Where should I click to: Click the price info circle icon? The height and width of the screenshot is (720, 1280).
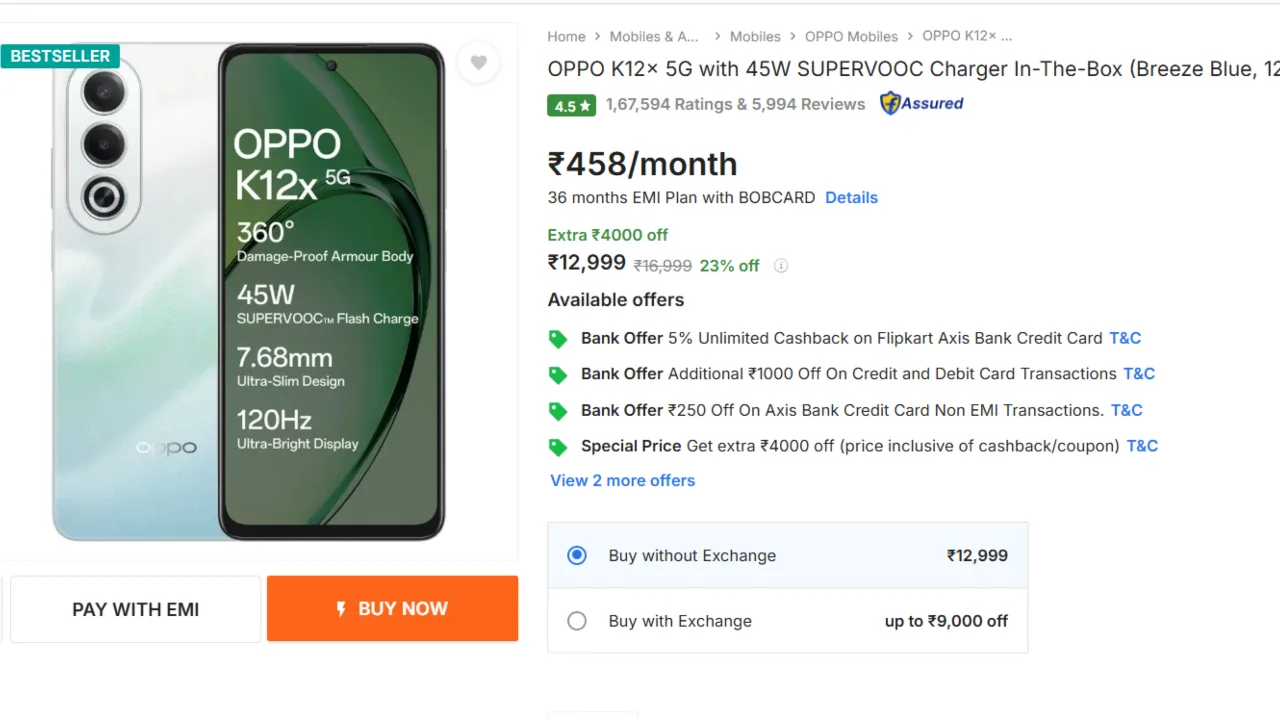781,266
